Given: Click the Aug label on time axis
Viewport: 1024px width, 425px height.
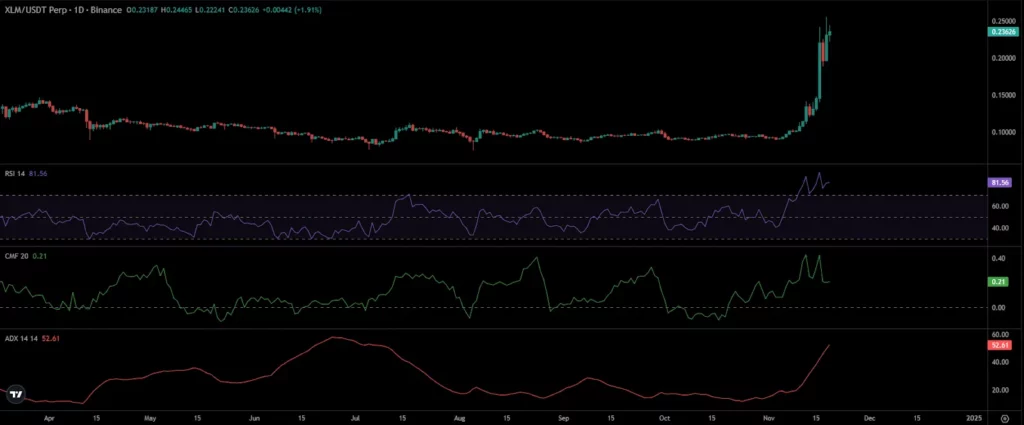Looking at the screenshot, I should 460,417.
